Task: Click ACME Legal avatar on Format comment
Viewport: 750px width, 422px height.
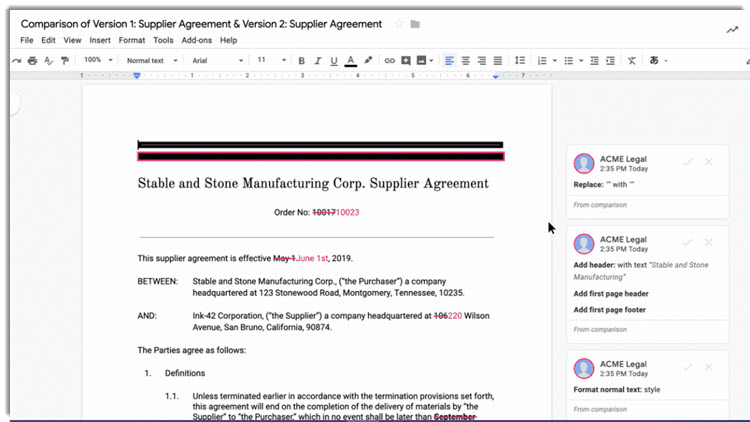Action: (584, 368)
